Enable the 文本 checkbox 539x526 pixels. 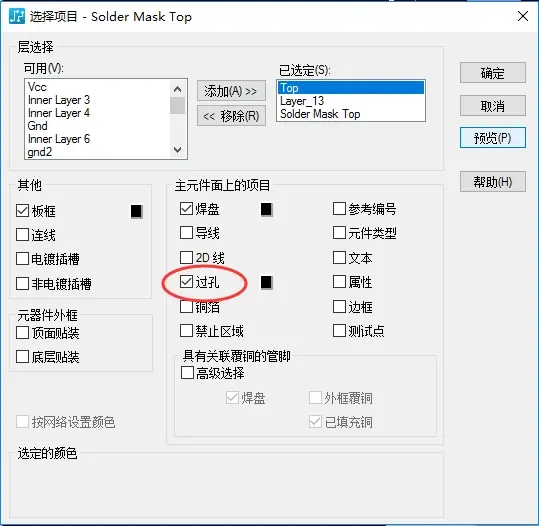click(x=339, y=257)
